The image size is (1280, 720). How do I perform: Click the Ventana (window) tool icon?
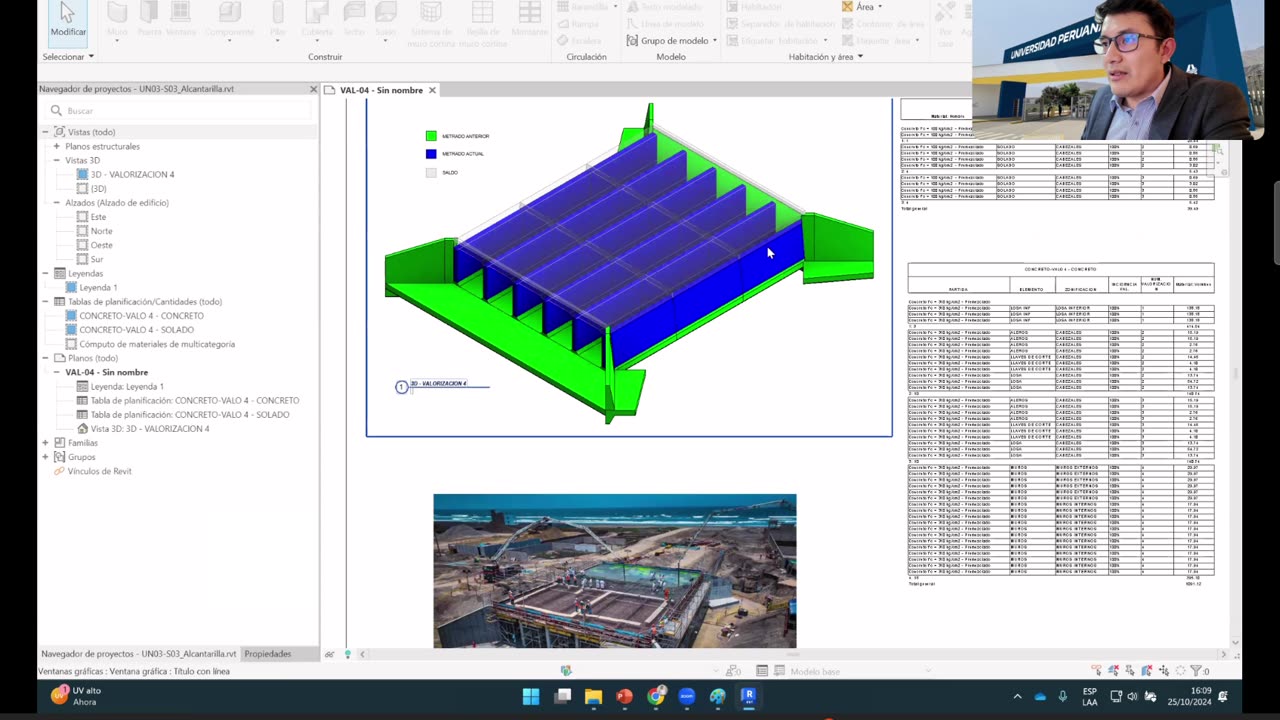pyautogui.click(x=181, y=19)
